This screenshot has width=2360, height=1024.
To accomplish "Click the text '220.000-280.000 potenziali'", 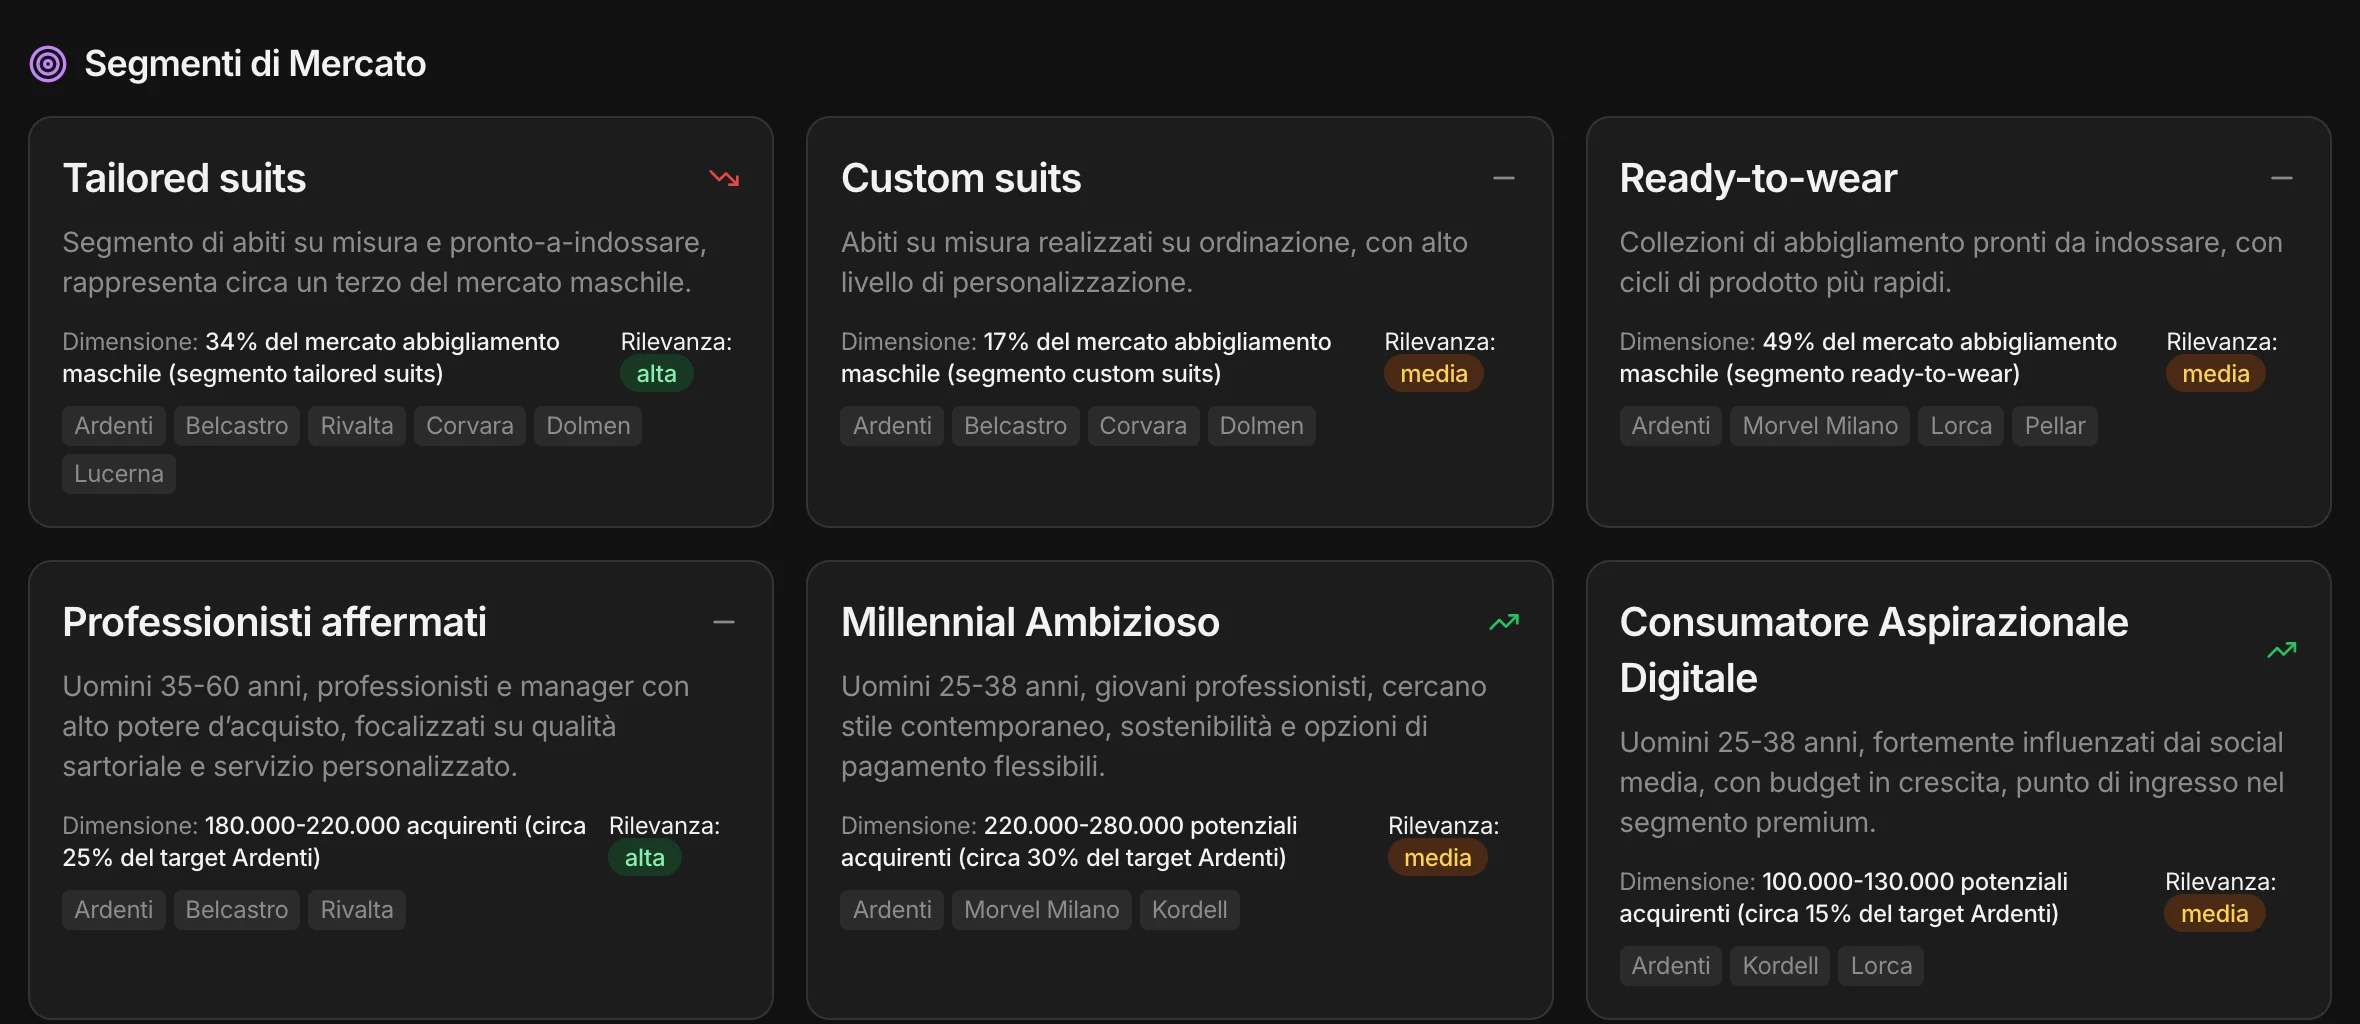I will [1140, 826].
